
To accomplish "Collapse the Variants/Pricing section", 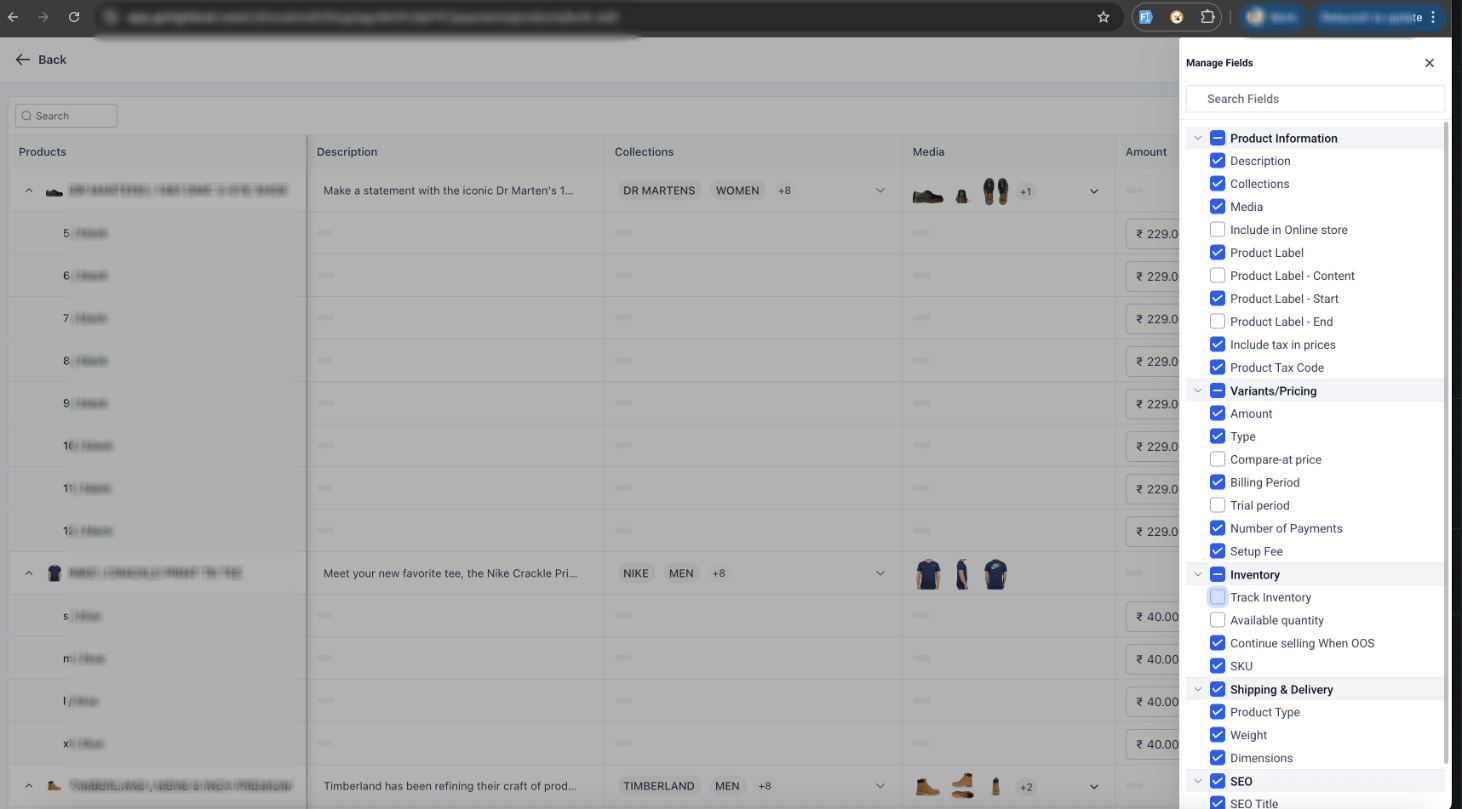I will (1198, 391).
